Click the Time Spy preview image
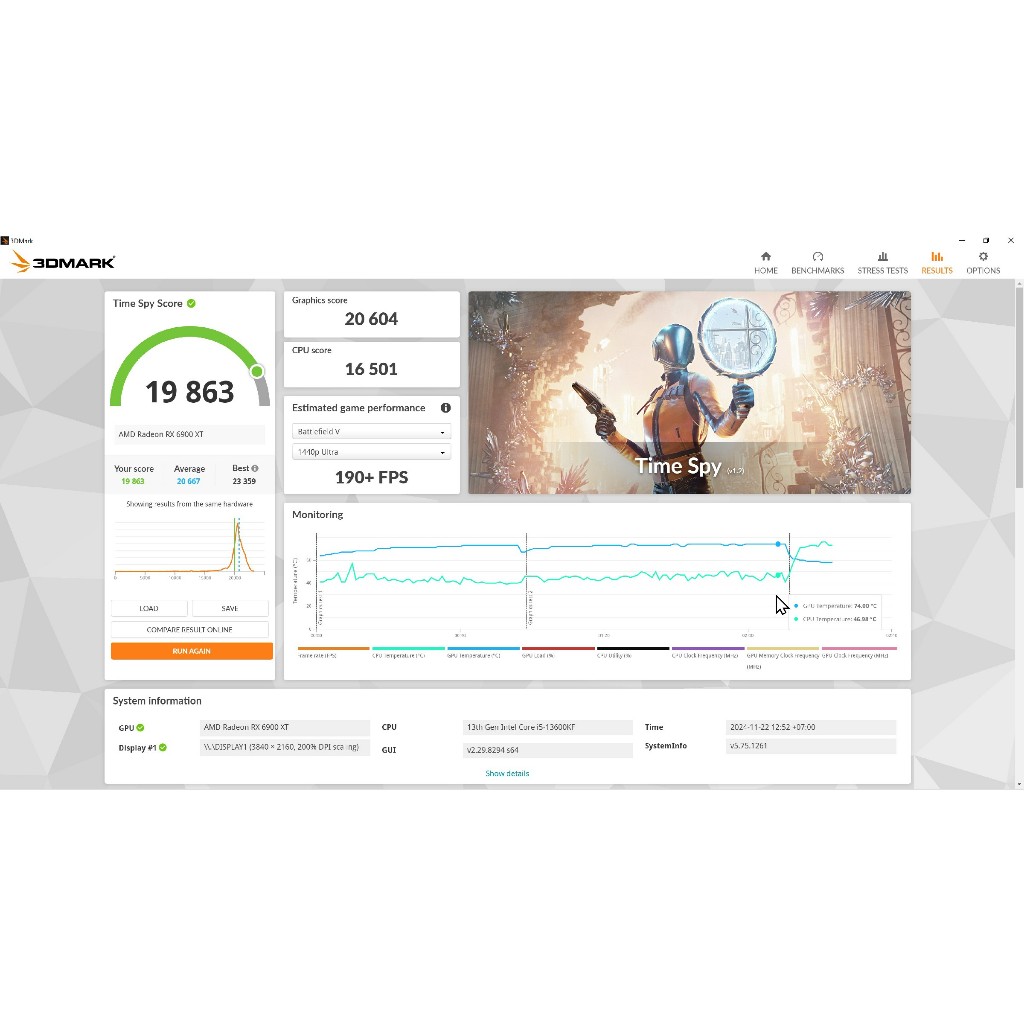 click(689, 392)
